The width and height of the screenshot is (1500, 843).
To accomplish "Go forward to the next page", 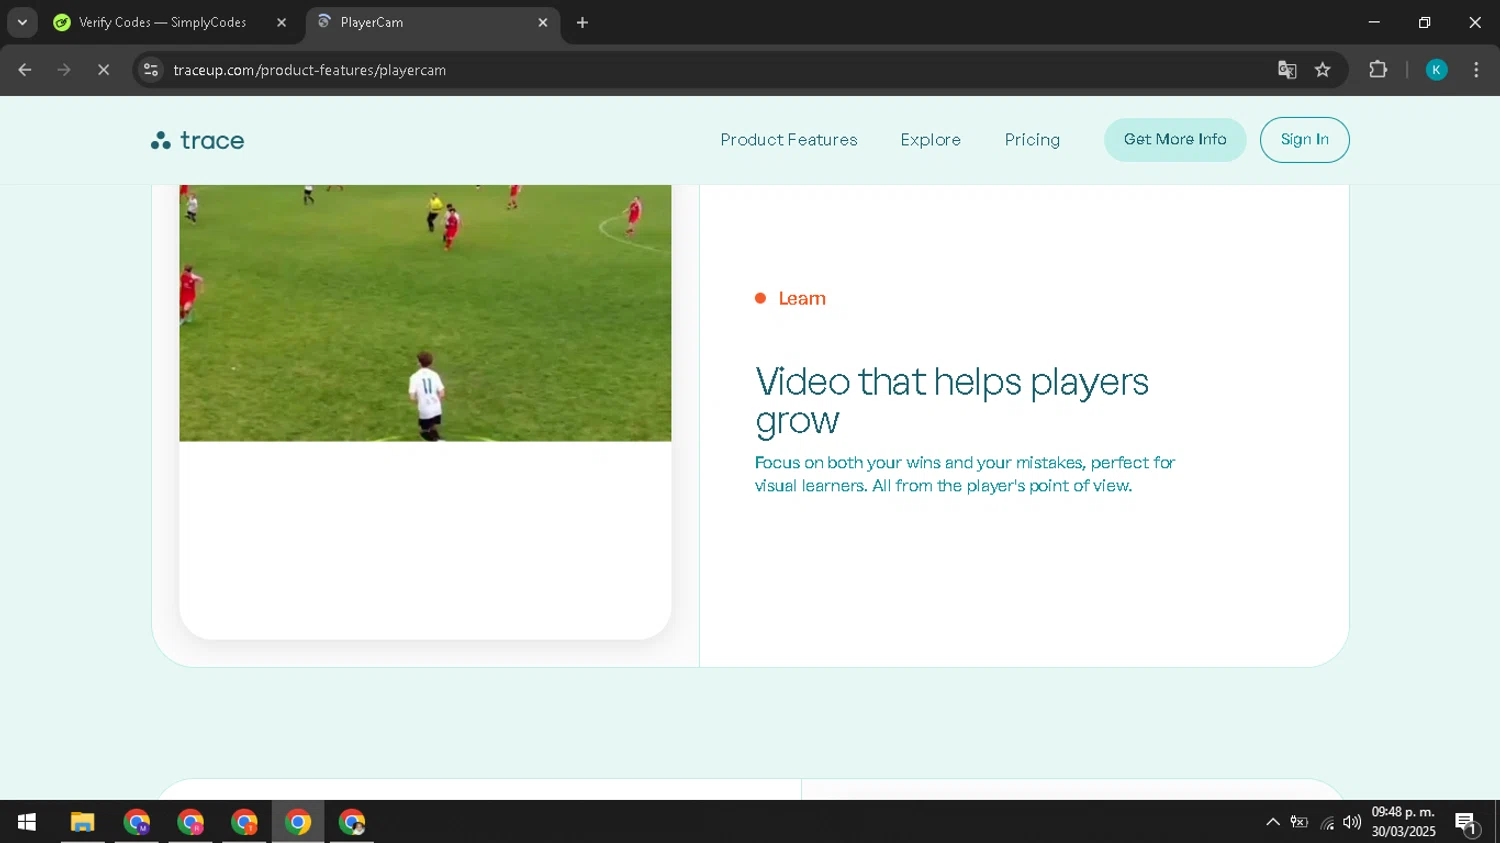I will tap(64, 70).
